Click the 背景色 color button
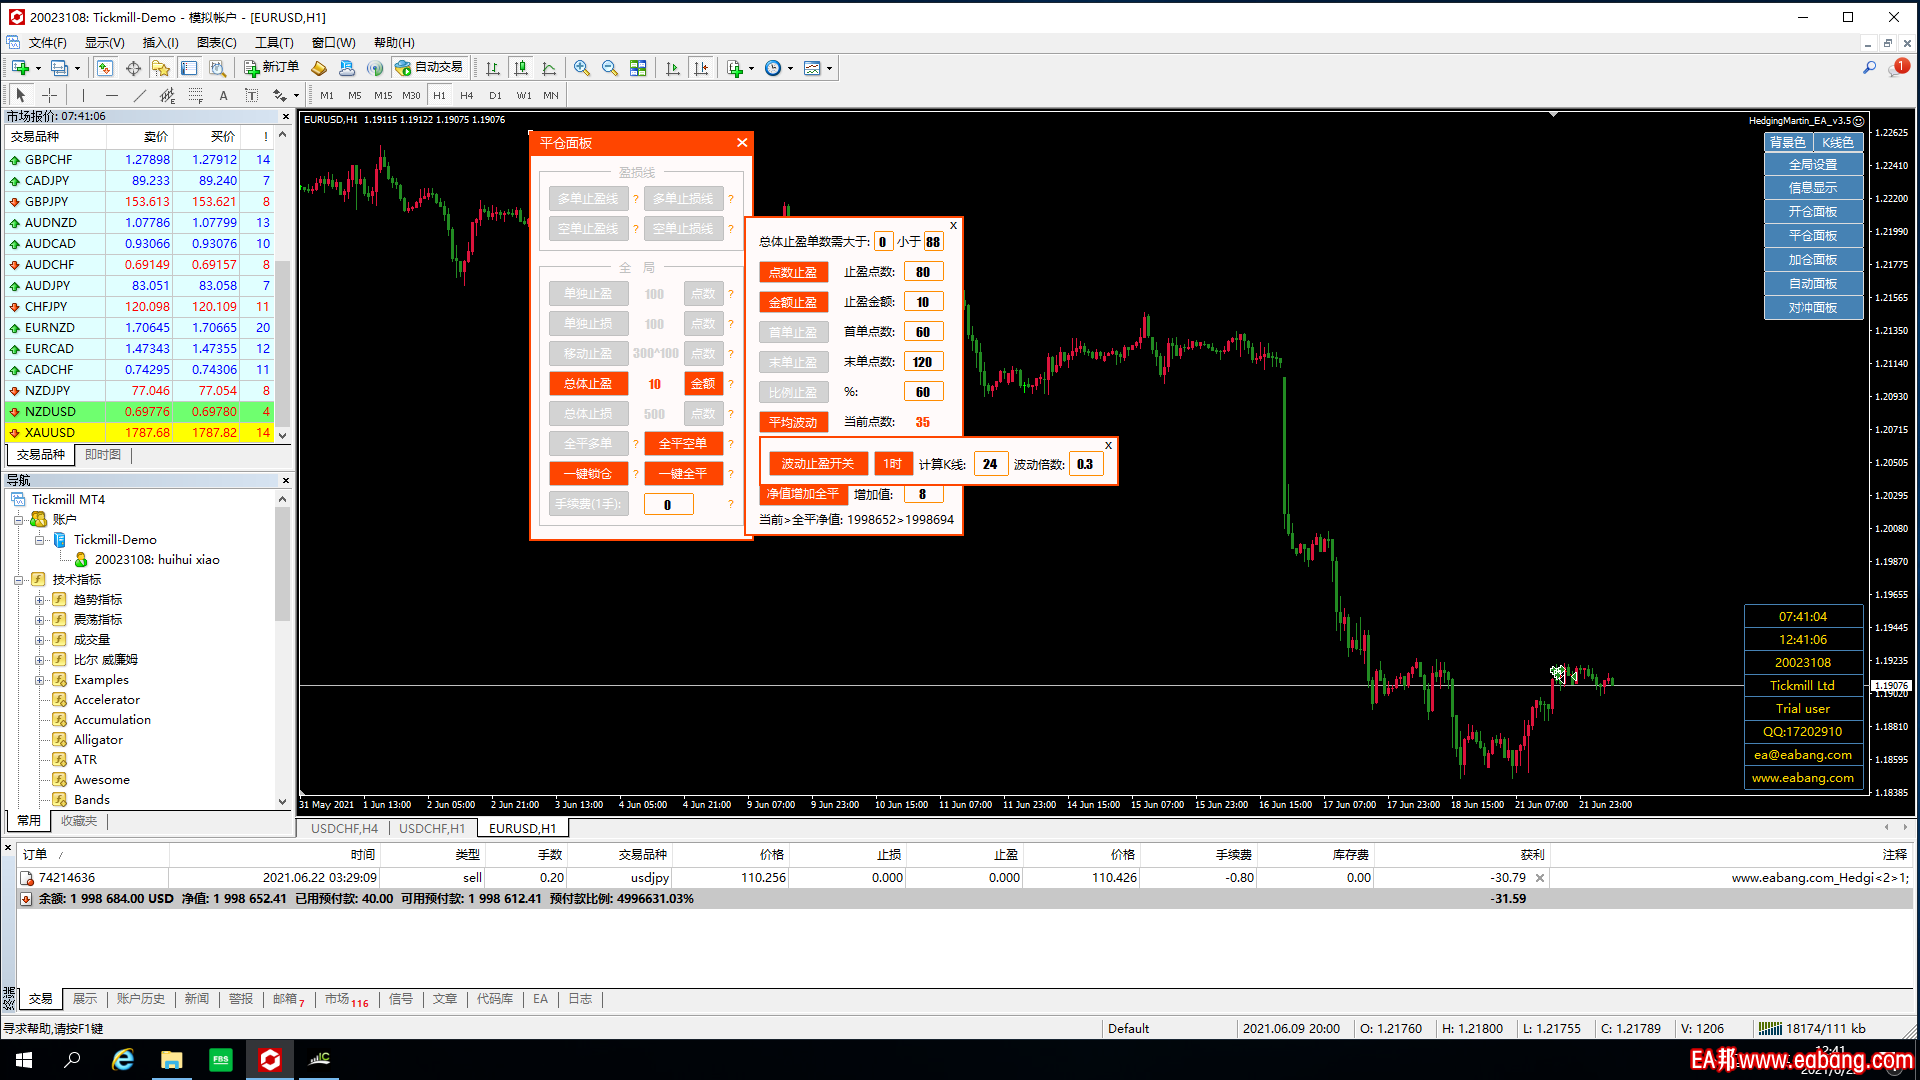Screen dimensions: 1920x1080 [x=1788, y=142]
